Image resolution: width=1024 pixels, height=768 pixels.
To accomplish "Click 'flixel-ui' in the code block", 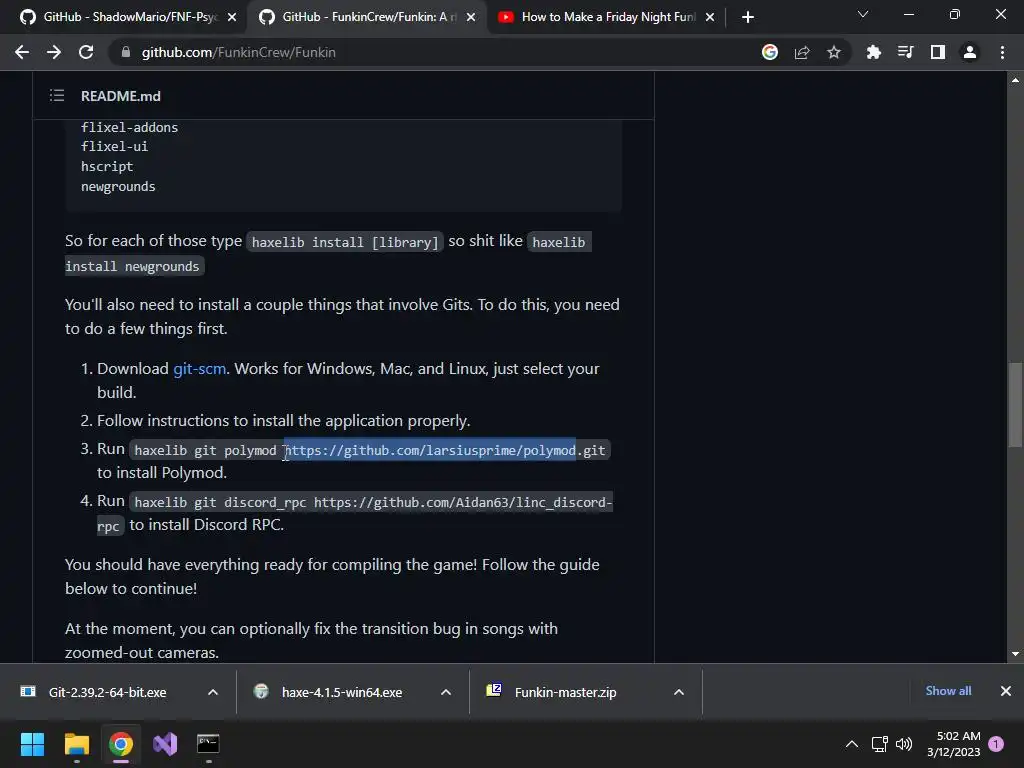I will click(x=114, y=146).
